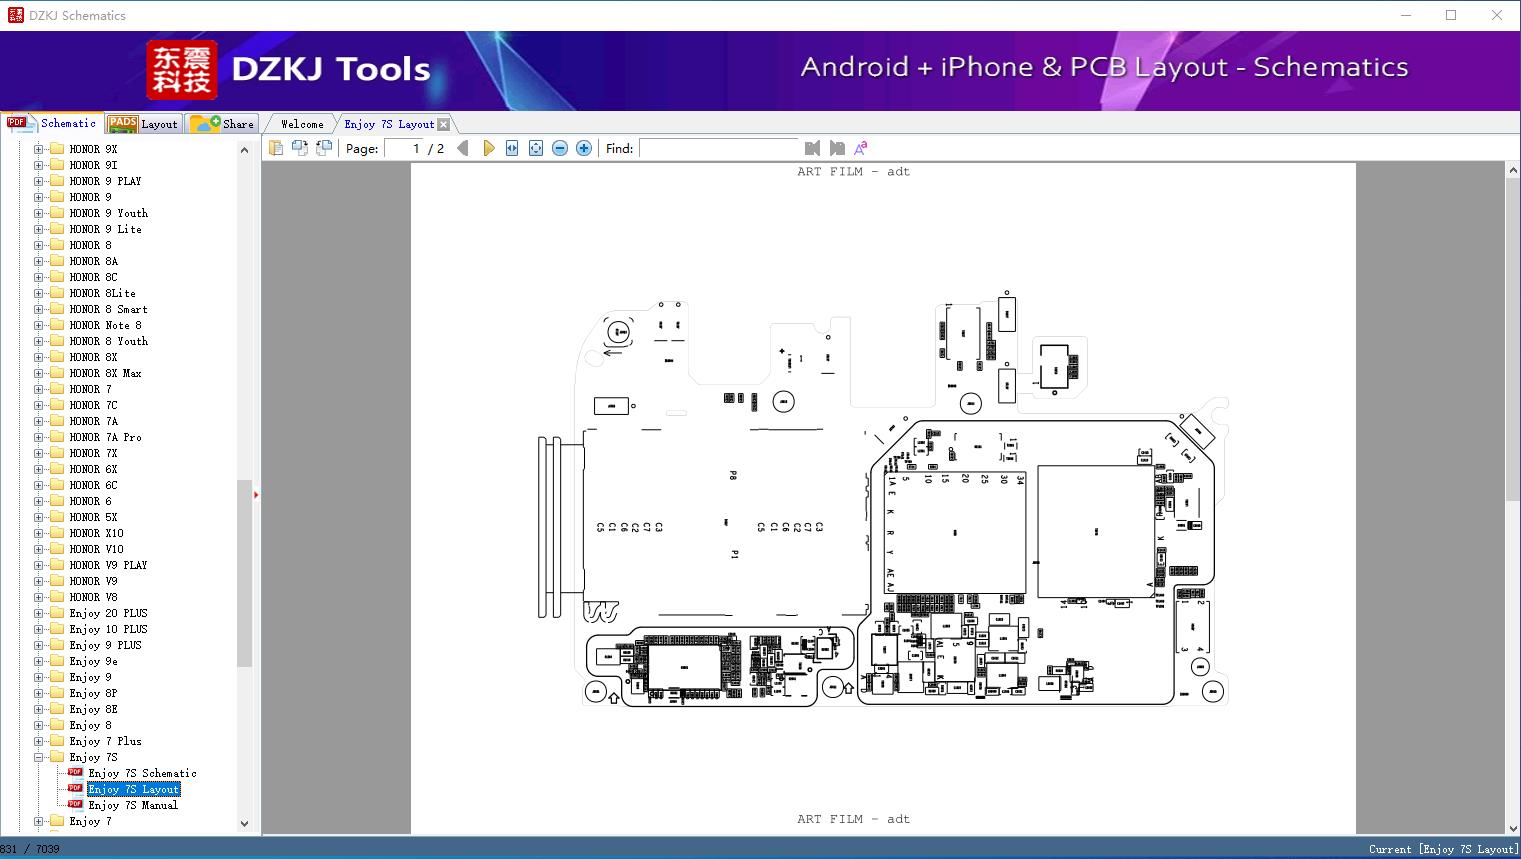Collapse the side panel with red arrow
The image size is (1521, 859).
point(256,494)
